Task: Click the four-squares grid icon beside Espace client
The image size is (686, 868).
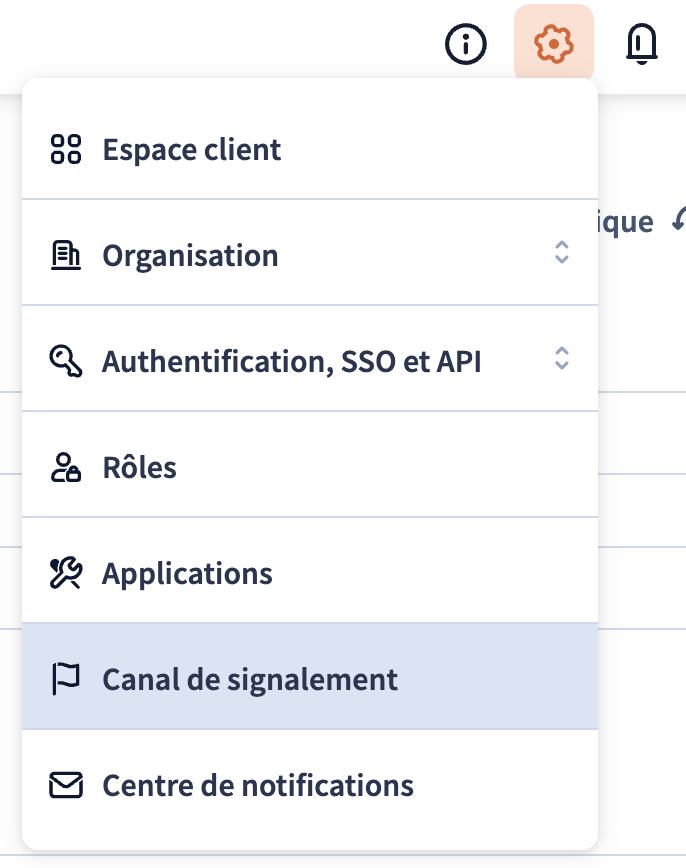Action: click(x=66, y=149)
